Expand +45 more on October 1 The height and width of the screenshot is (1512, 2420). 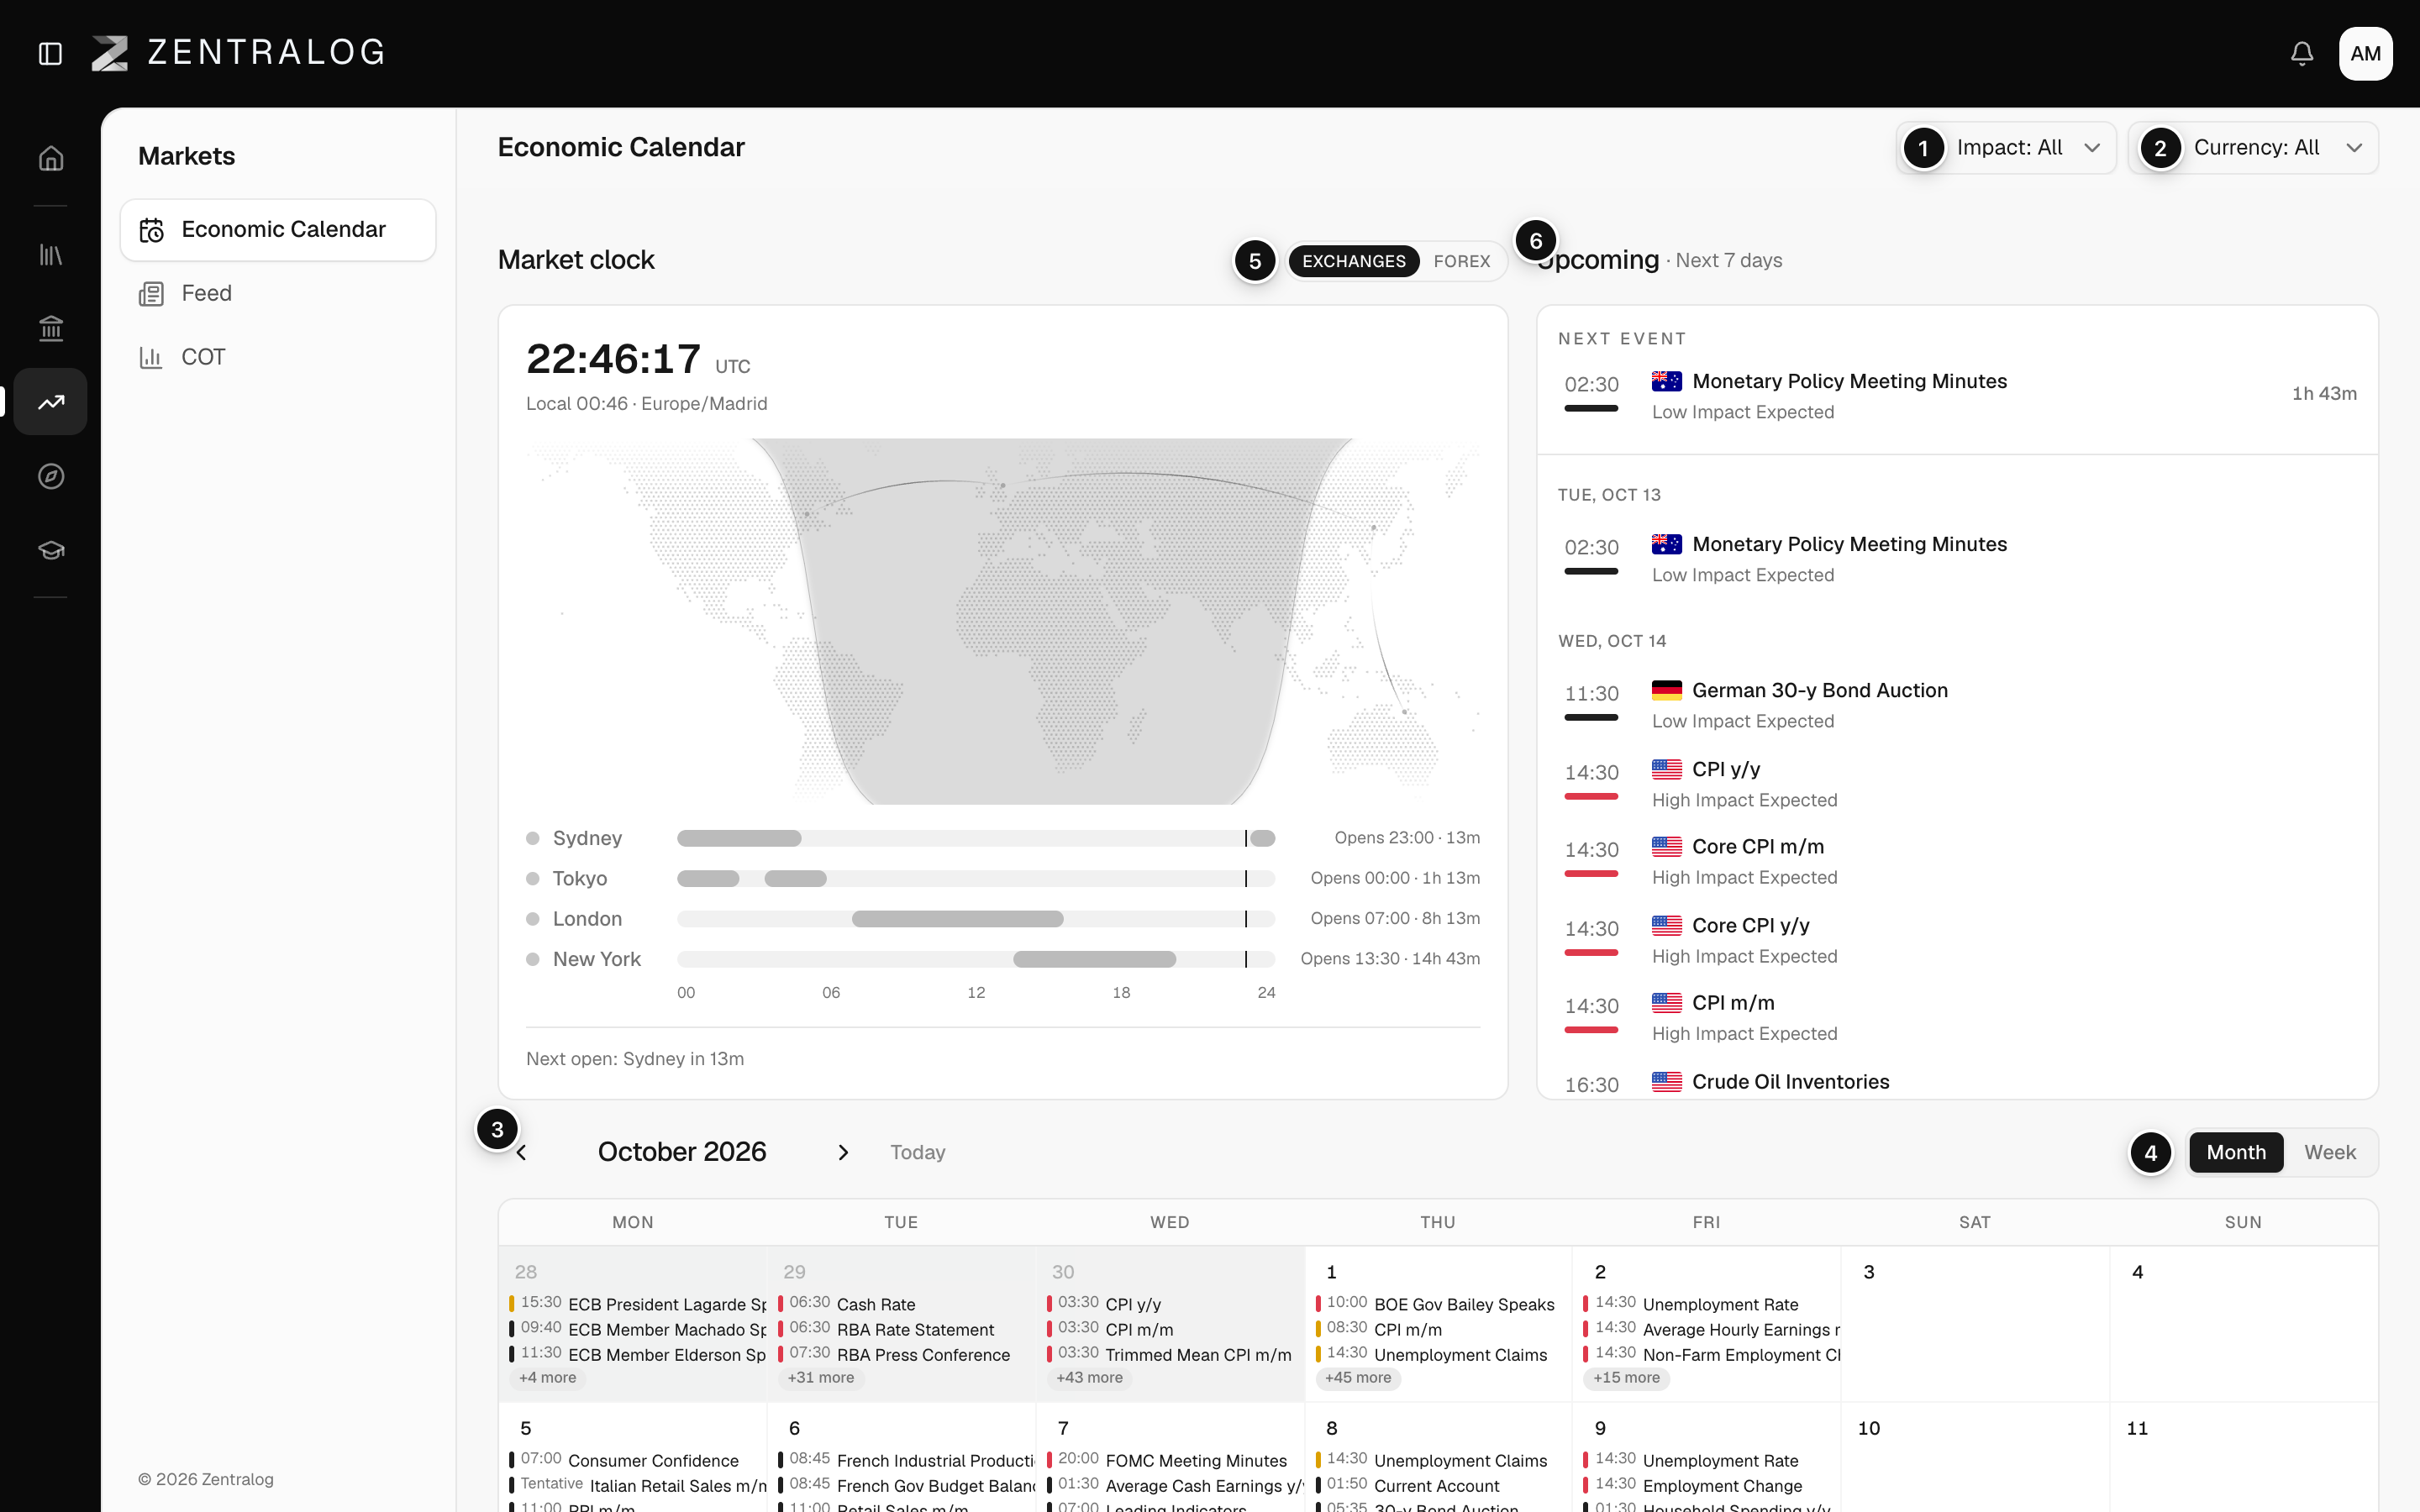tap(1358, 1377)
